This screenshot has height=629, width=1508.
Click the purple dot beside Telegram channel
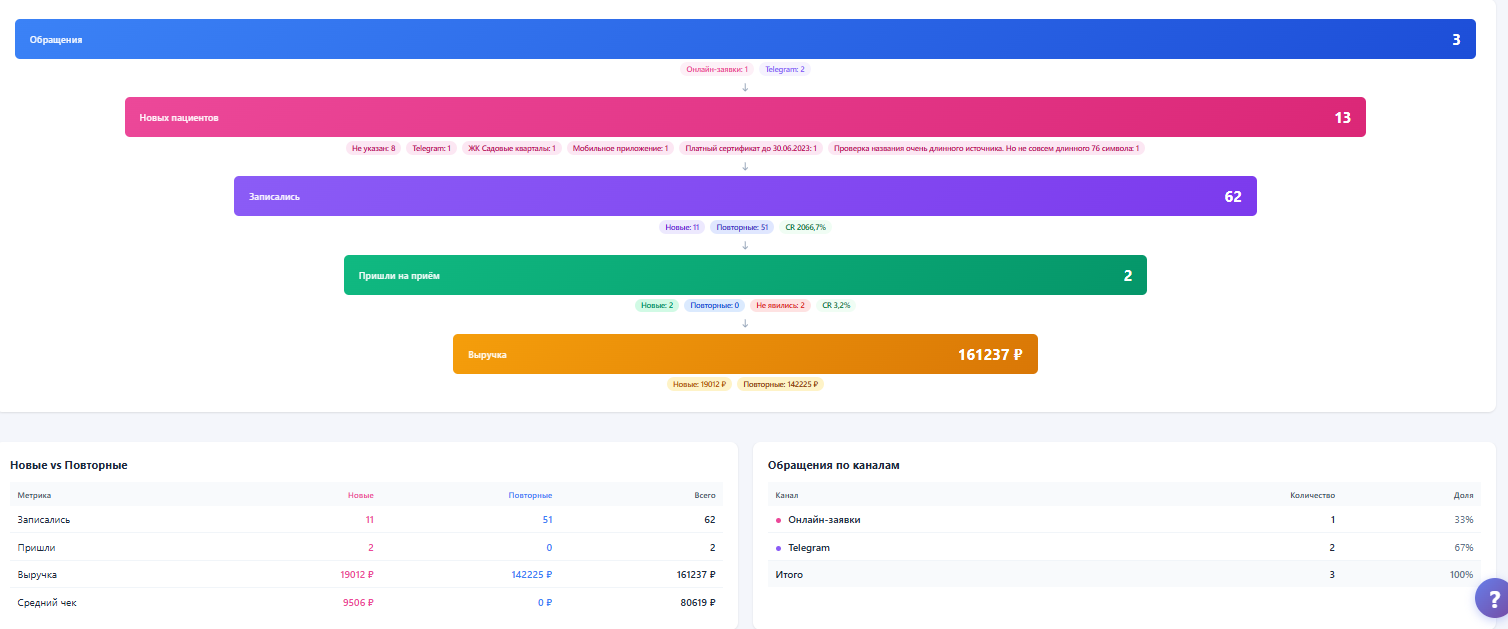click(x=779, y=547)
